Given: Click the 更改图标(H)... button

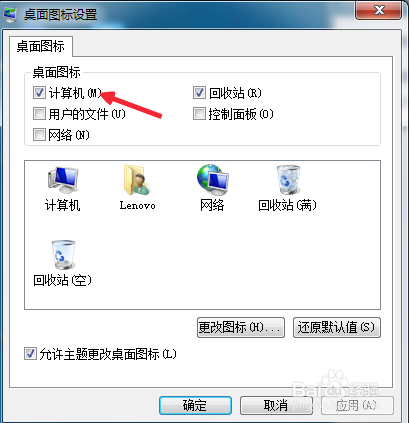Looking at the screenshot, I should (241, 327).
